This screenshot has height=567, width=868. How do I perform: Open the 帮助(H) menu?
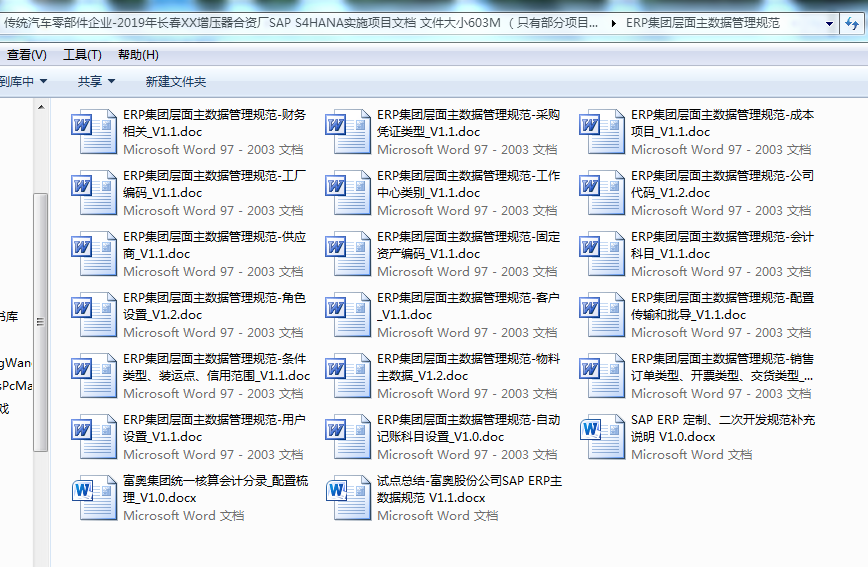coord(138,55)
